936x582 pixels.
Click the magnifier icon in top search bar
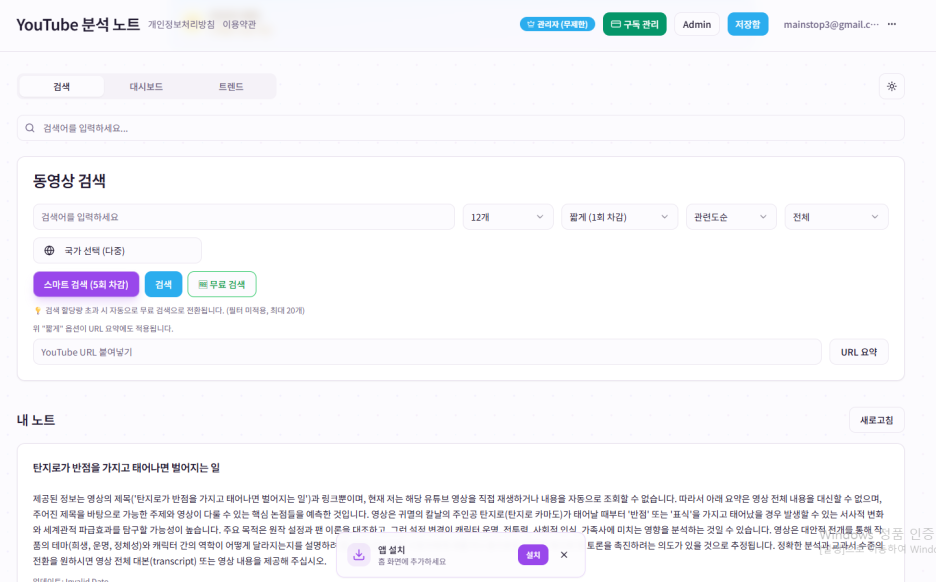(30, 128)
